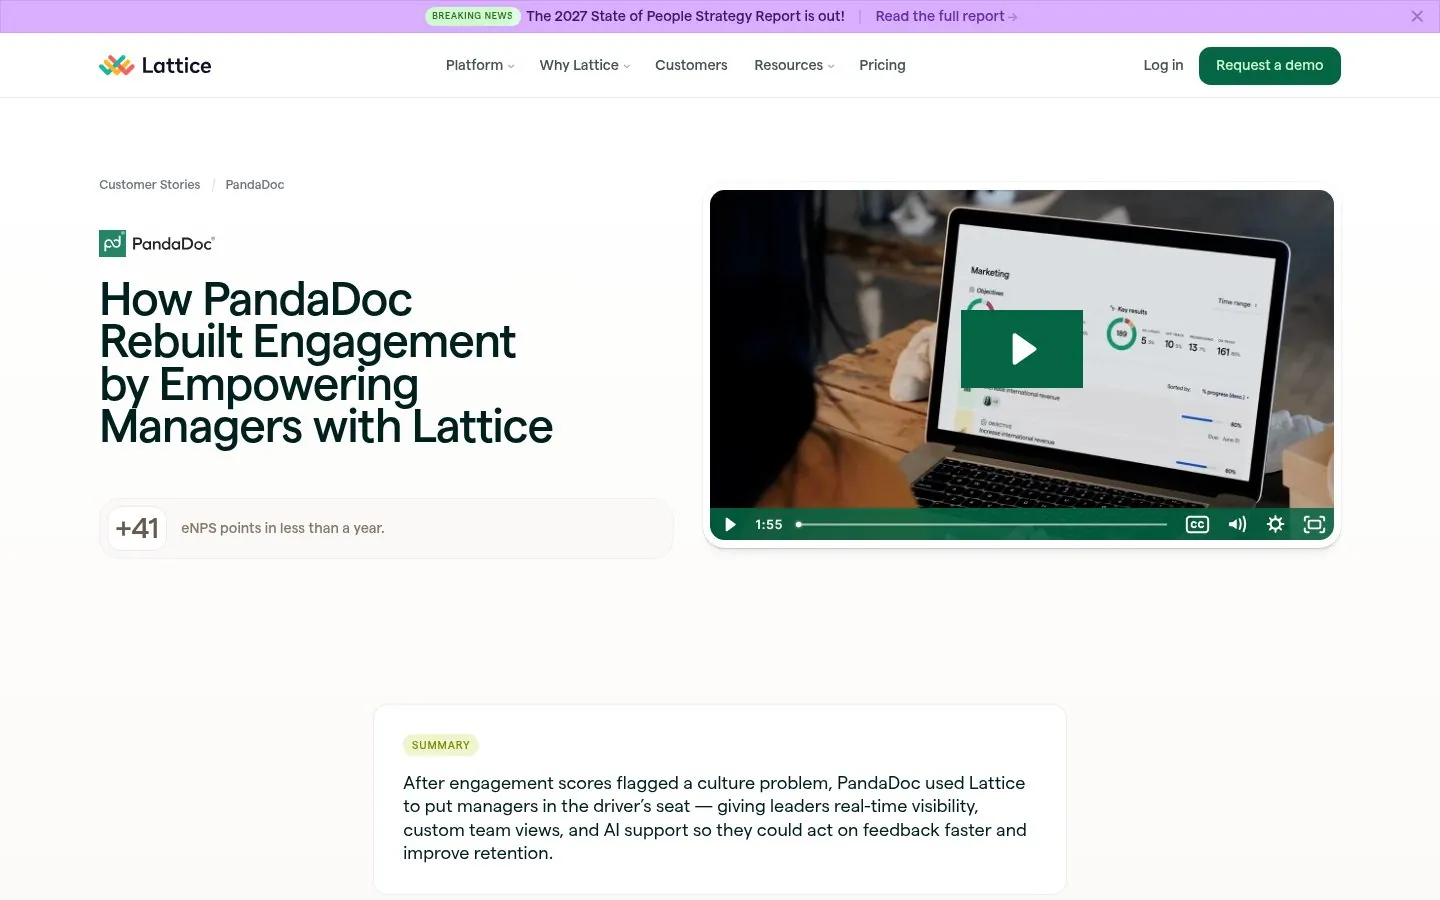
Task: Open the Resources dropdown
Action: point(794,65)
